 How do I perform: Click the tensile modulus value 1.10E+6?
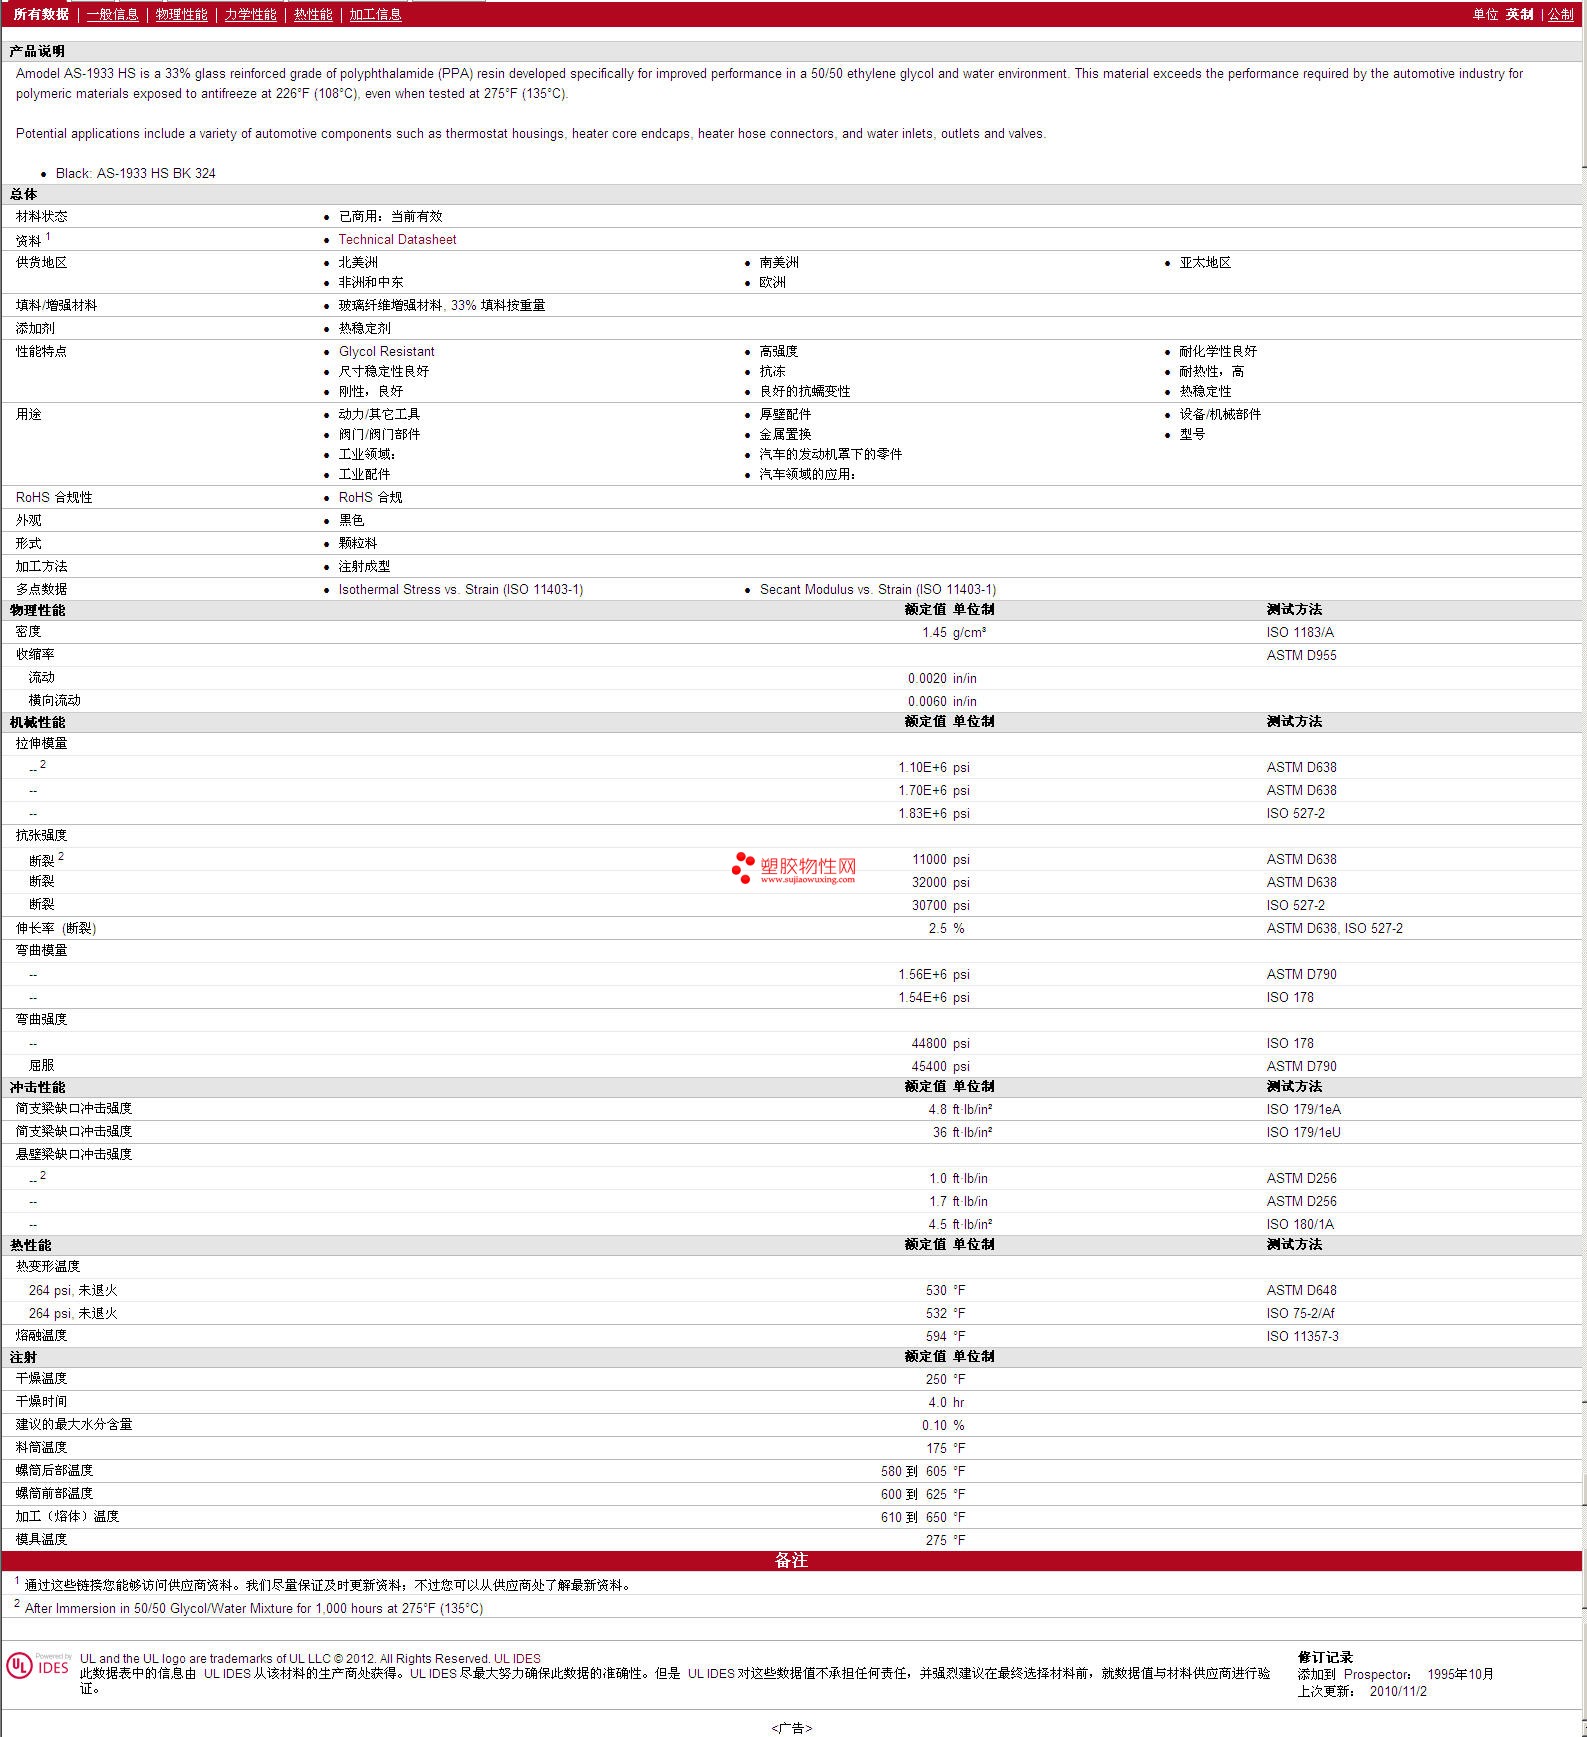point(922,767)
